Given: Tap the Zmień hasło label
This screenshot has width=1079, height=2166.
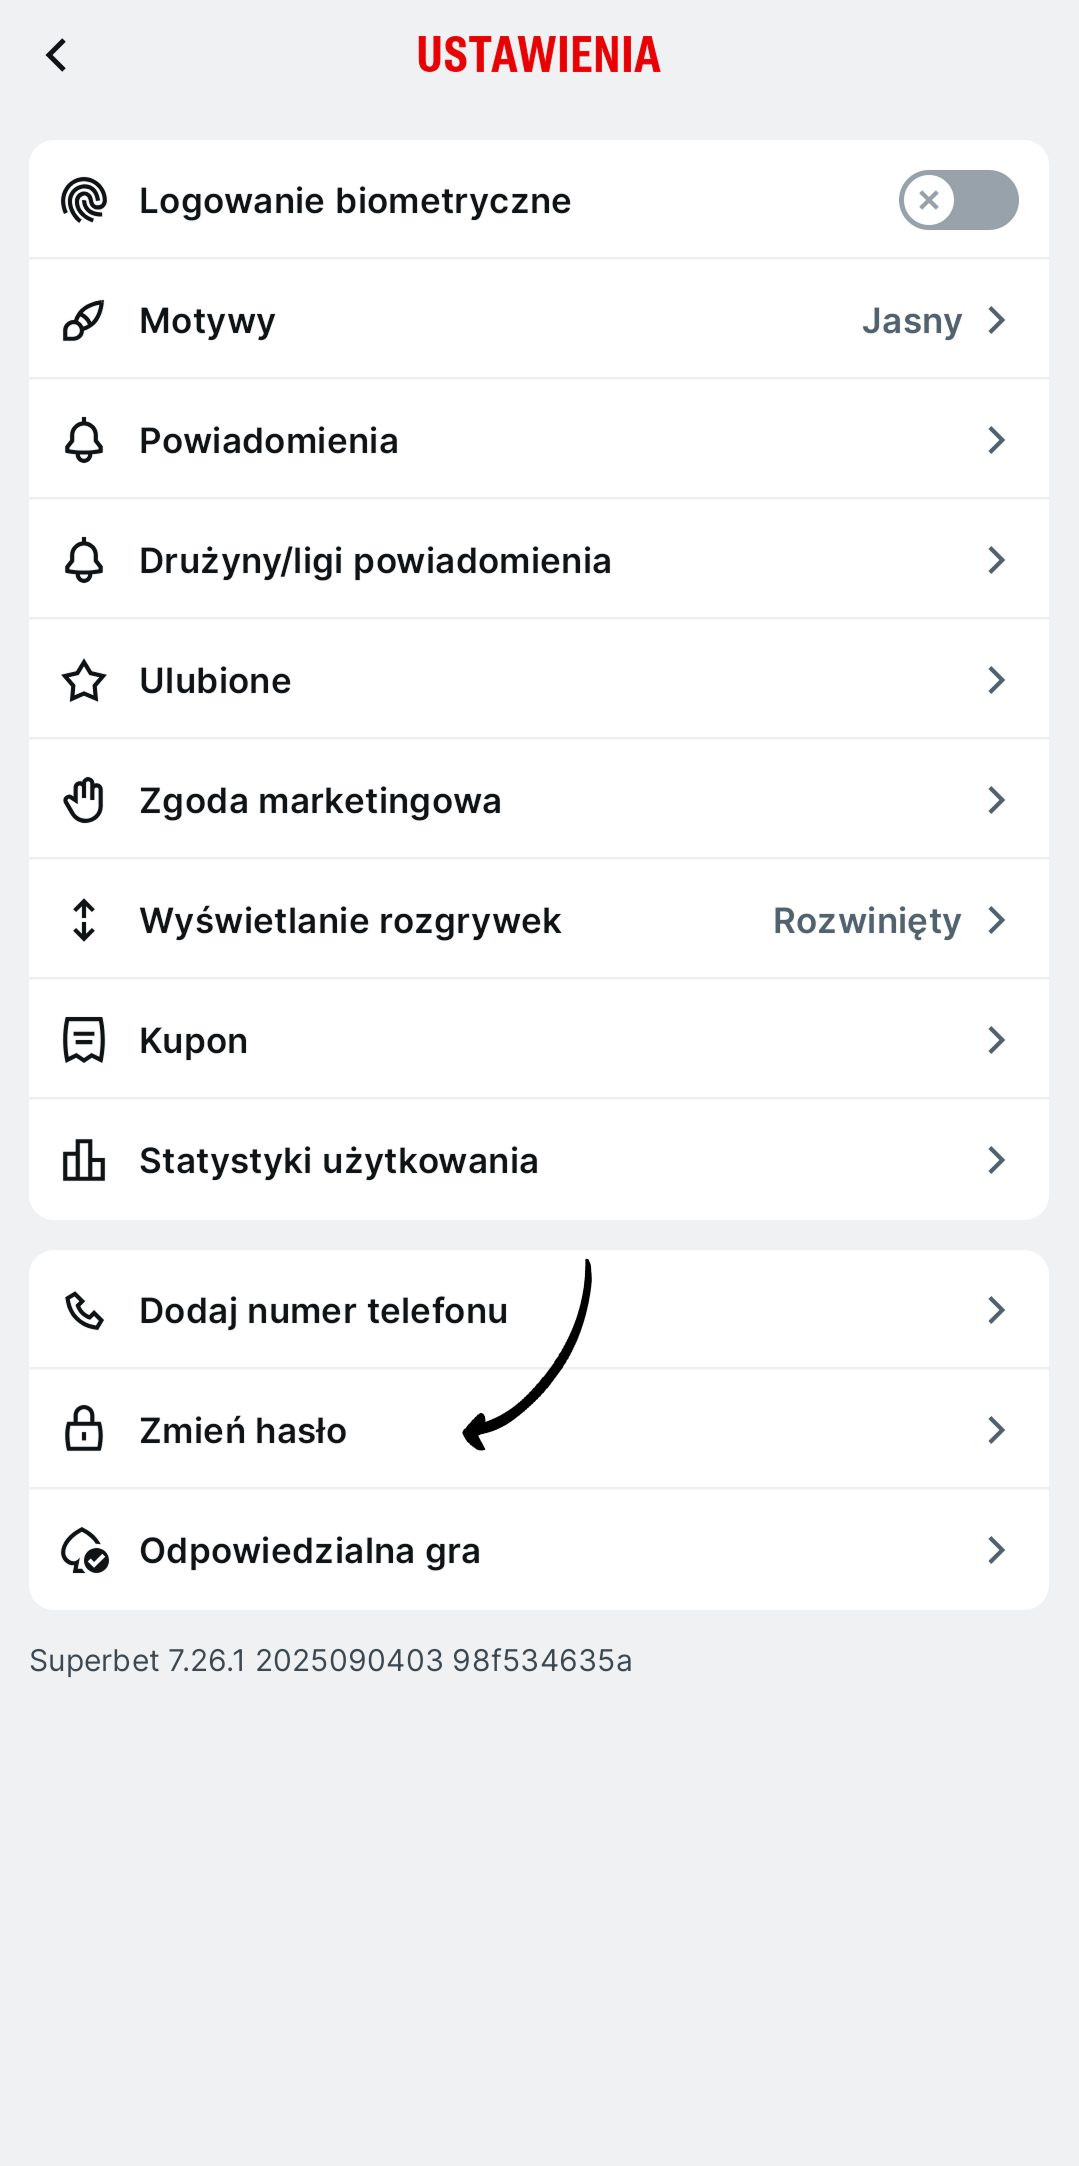Looking at the screenshot, I should pyautogui.click(x=243, y=1430).
